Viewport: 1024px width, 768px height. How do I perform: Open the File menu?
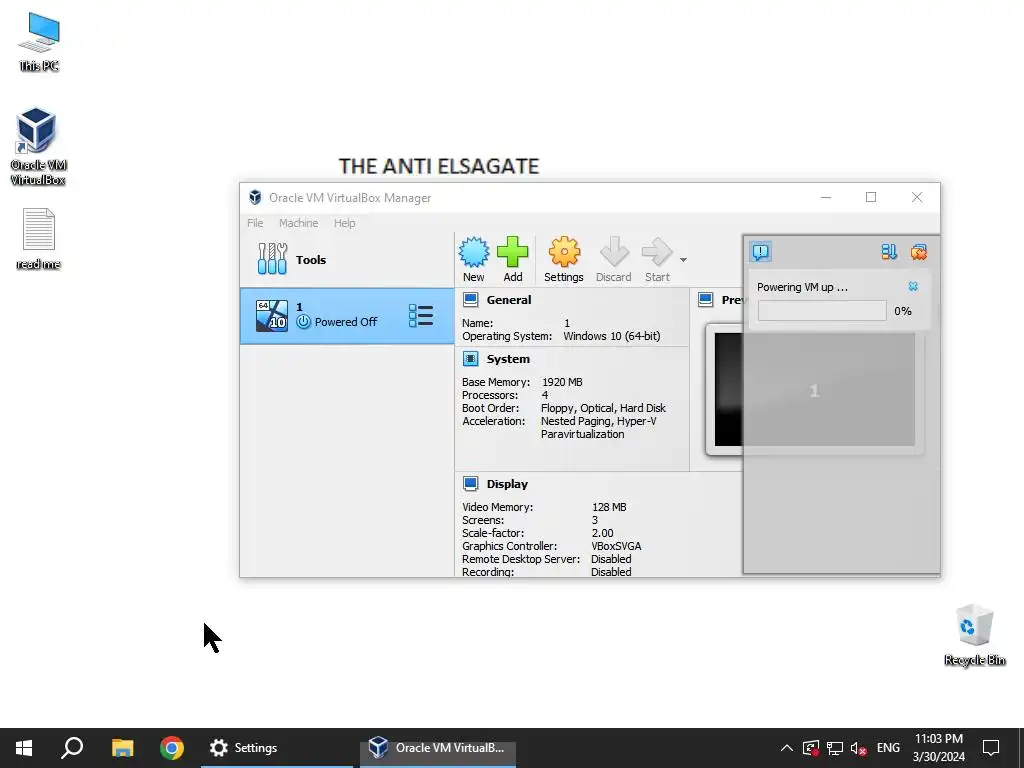[255, 223]
